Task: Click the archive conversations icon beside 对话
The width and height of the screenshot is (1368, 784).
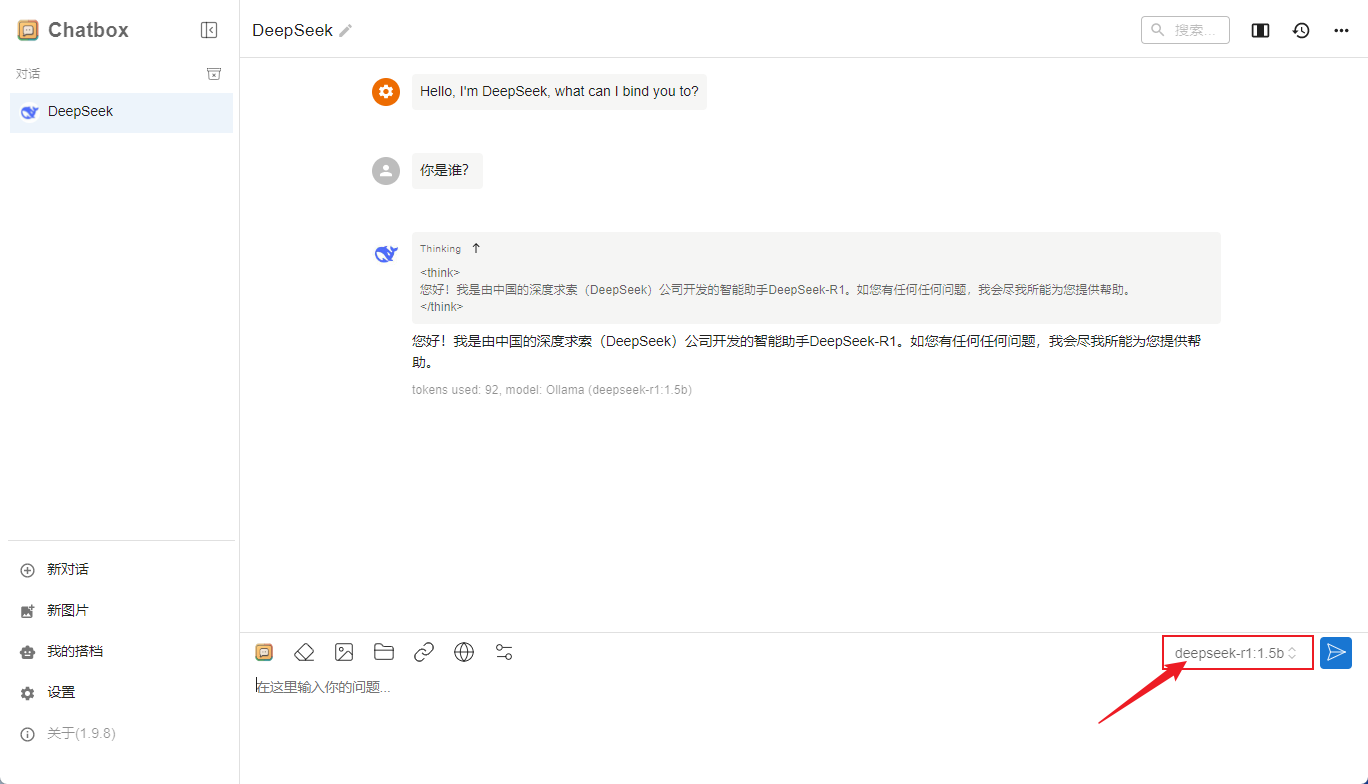Action: pyautogui.click(x=213, y=74)
